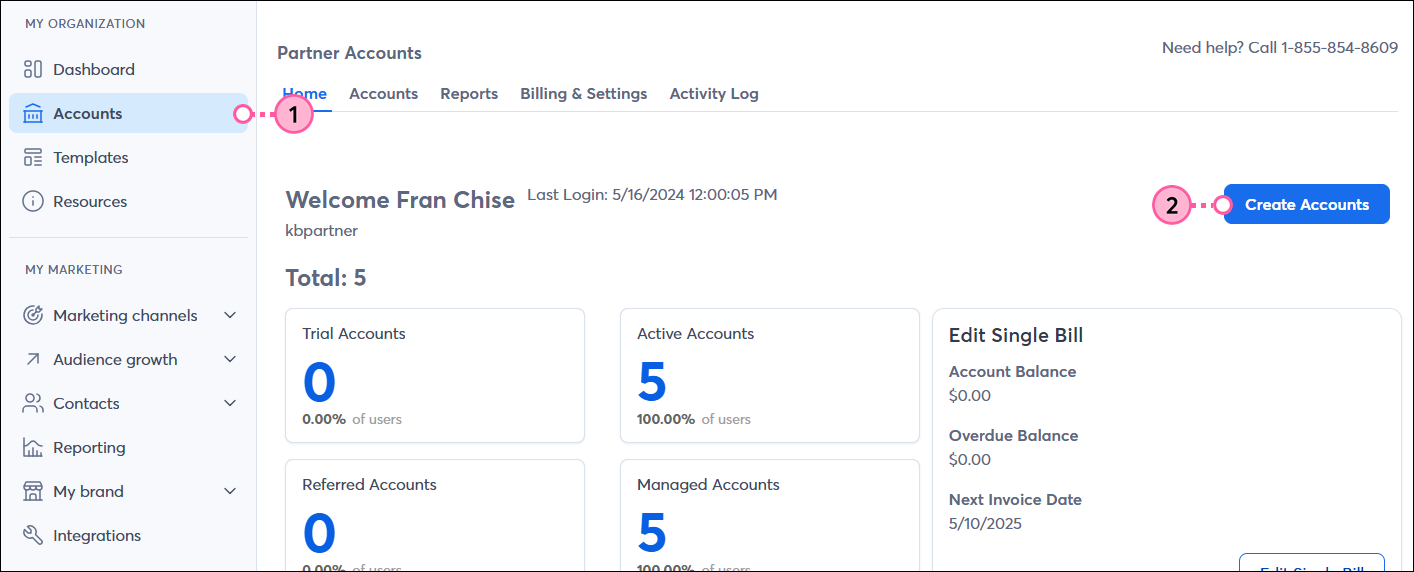This screenshot has width=1414, height=572.
Task: Expand the Audience growth chevron
Action: click(x=230, y=359)
